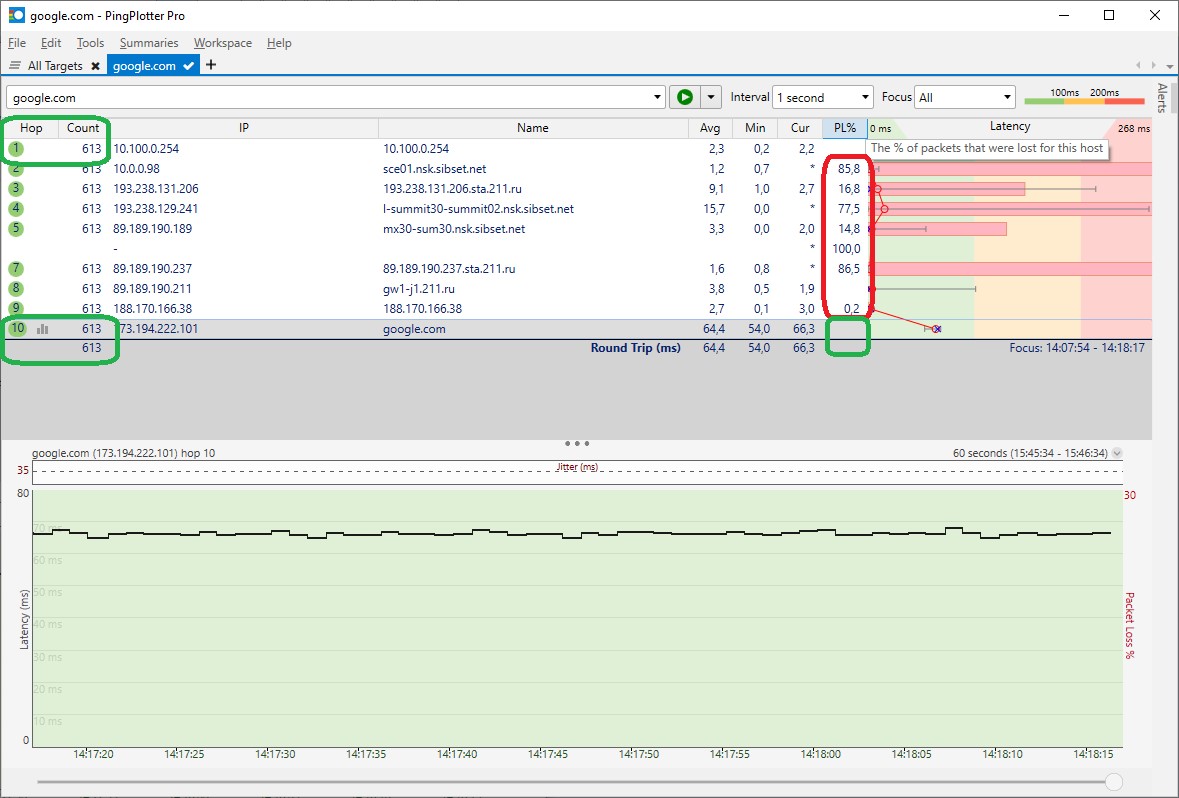Click the hop 3 green circle icon
Screen dimensions: 1179x798
(16, 188)
